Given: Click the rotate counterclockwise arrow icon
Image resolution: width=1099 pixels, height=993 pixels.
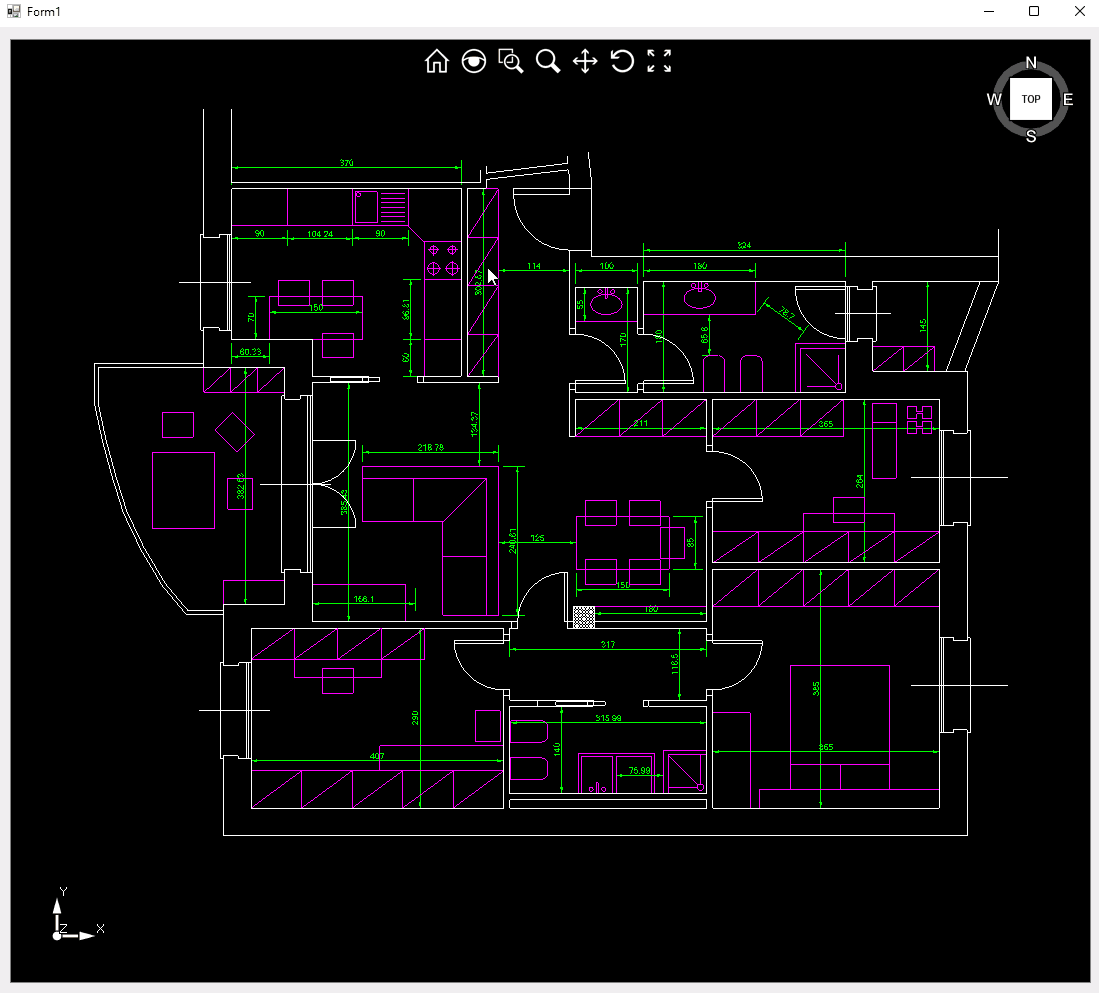Looking at the screenshot, I should click(x=622, y=62).
